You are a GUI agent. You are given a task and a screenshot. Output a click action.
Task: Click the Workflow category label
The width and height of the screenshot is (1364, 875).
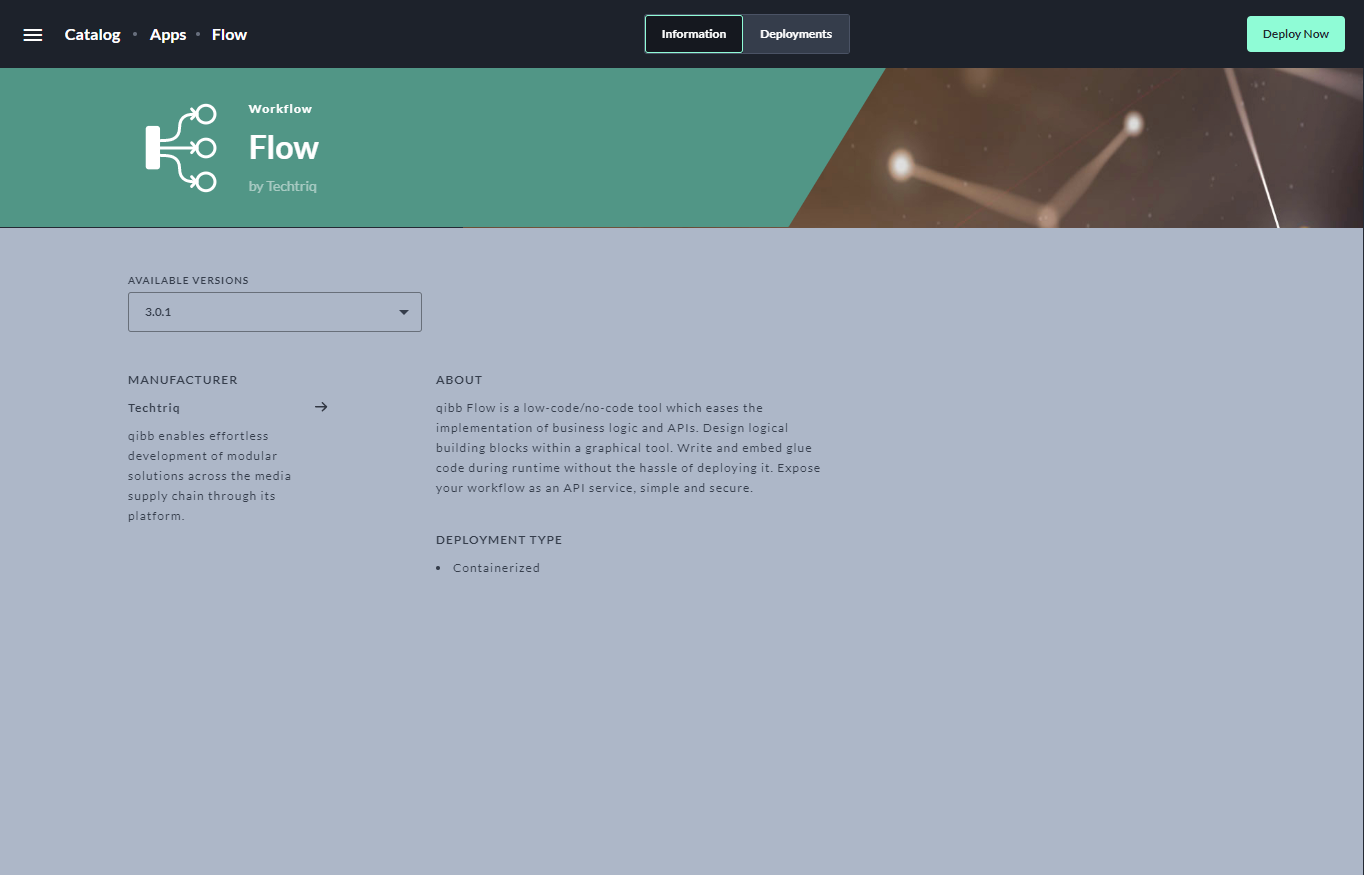pyautogui.click(x=280, y=109)
